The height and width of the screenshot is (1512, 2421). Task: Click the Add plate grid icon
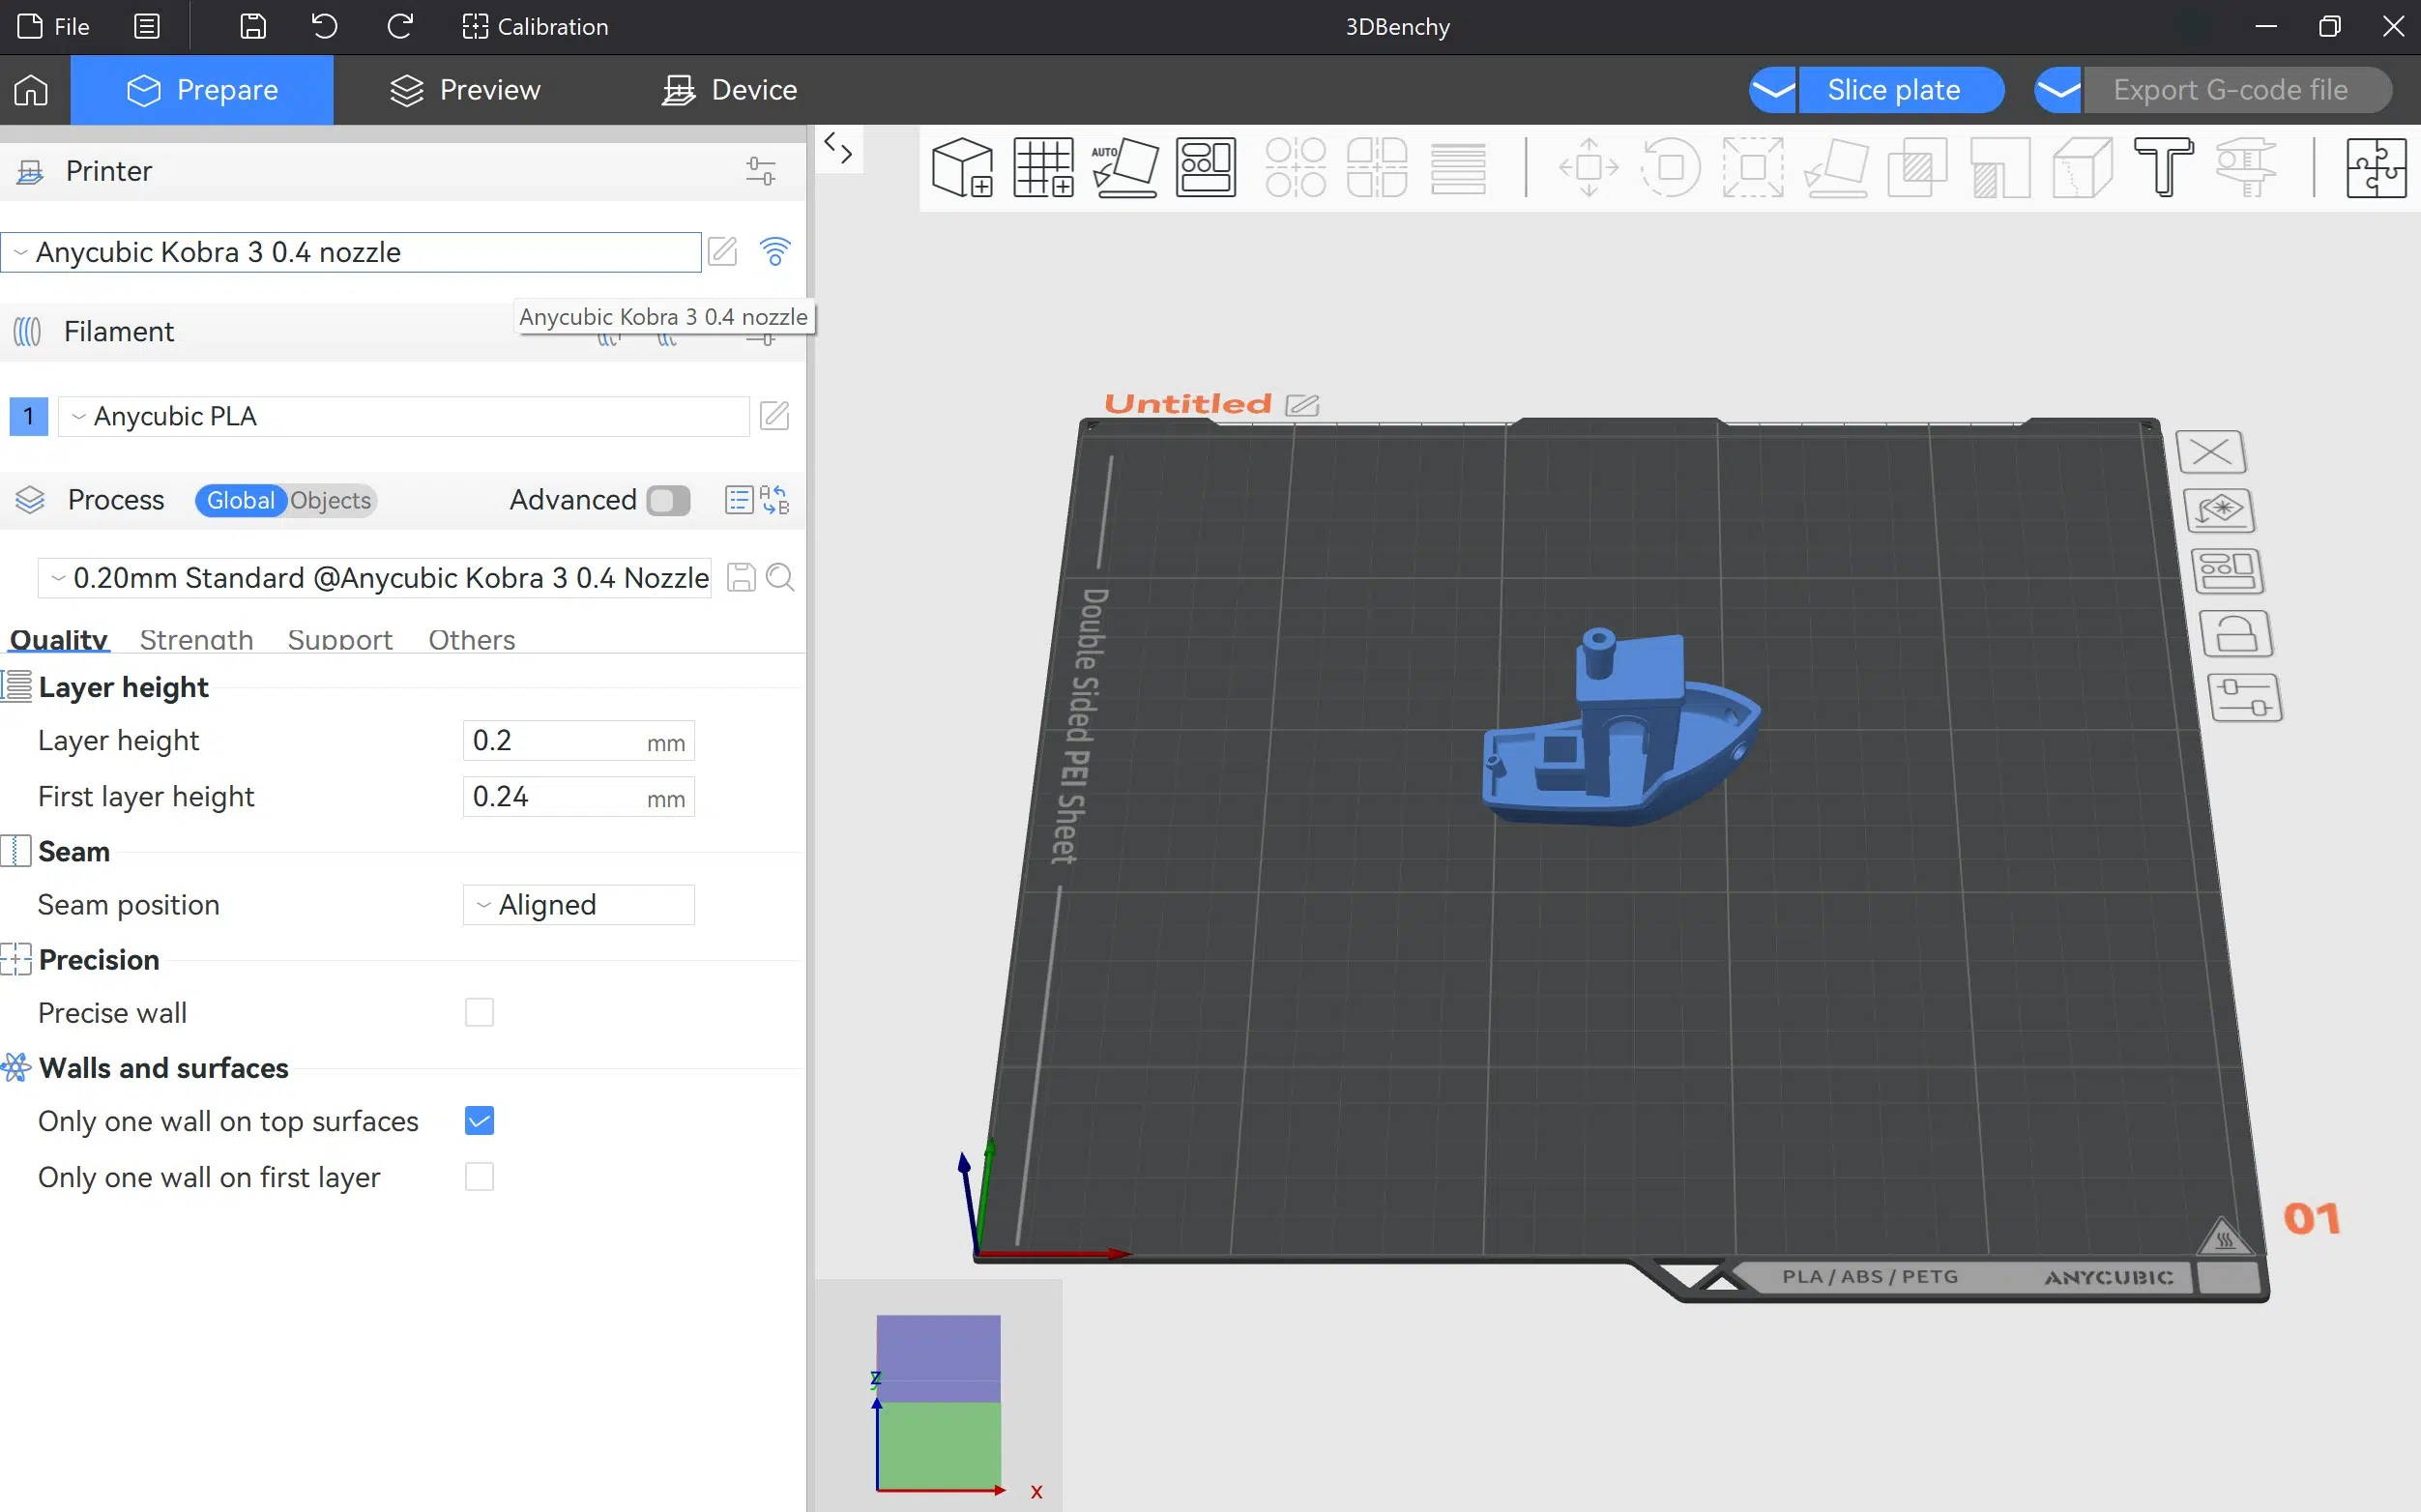click(x=1043, y=167)
